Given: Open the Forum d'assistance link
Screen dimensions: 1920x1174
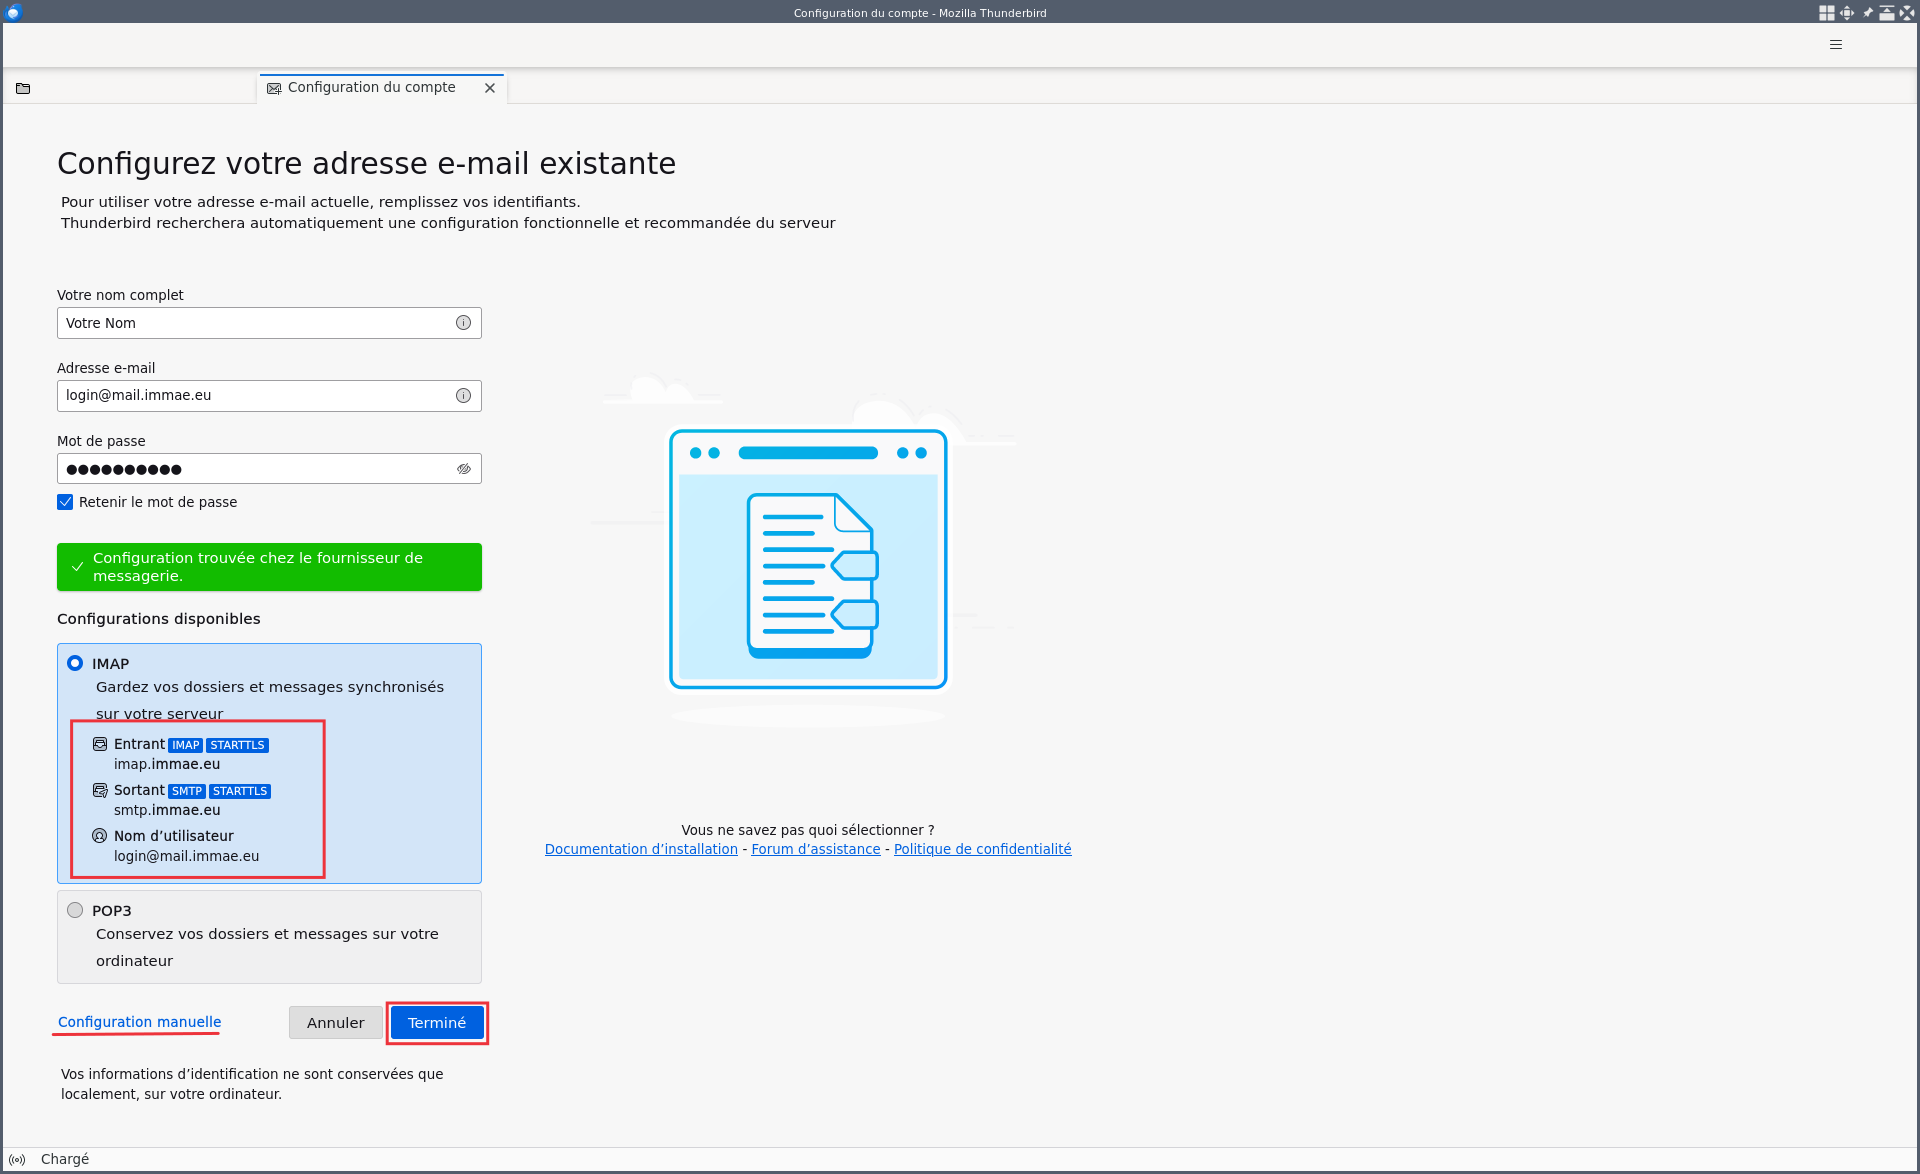Looking at the screenshot, I should pos(816,849).
